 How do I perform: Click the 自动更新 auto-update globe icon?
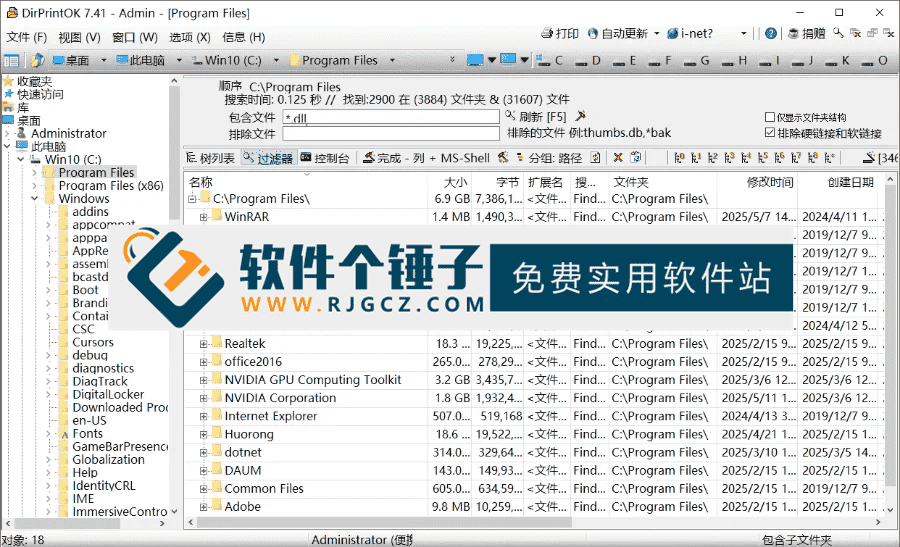[593, 33]
